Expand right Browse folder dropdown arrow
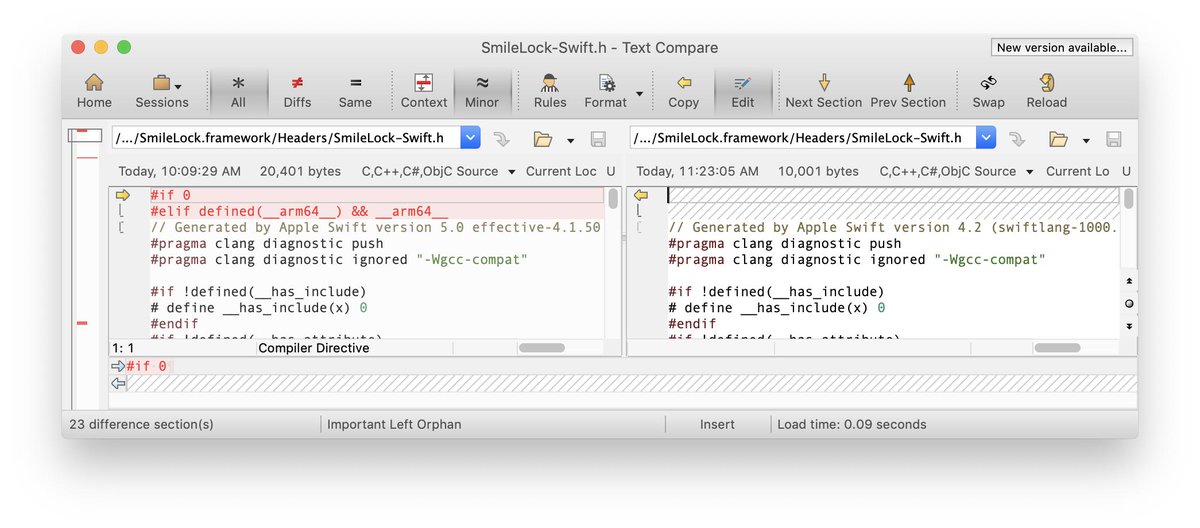The width and height of the screenshot is (1200, 528). (x=1086, y=141)
